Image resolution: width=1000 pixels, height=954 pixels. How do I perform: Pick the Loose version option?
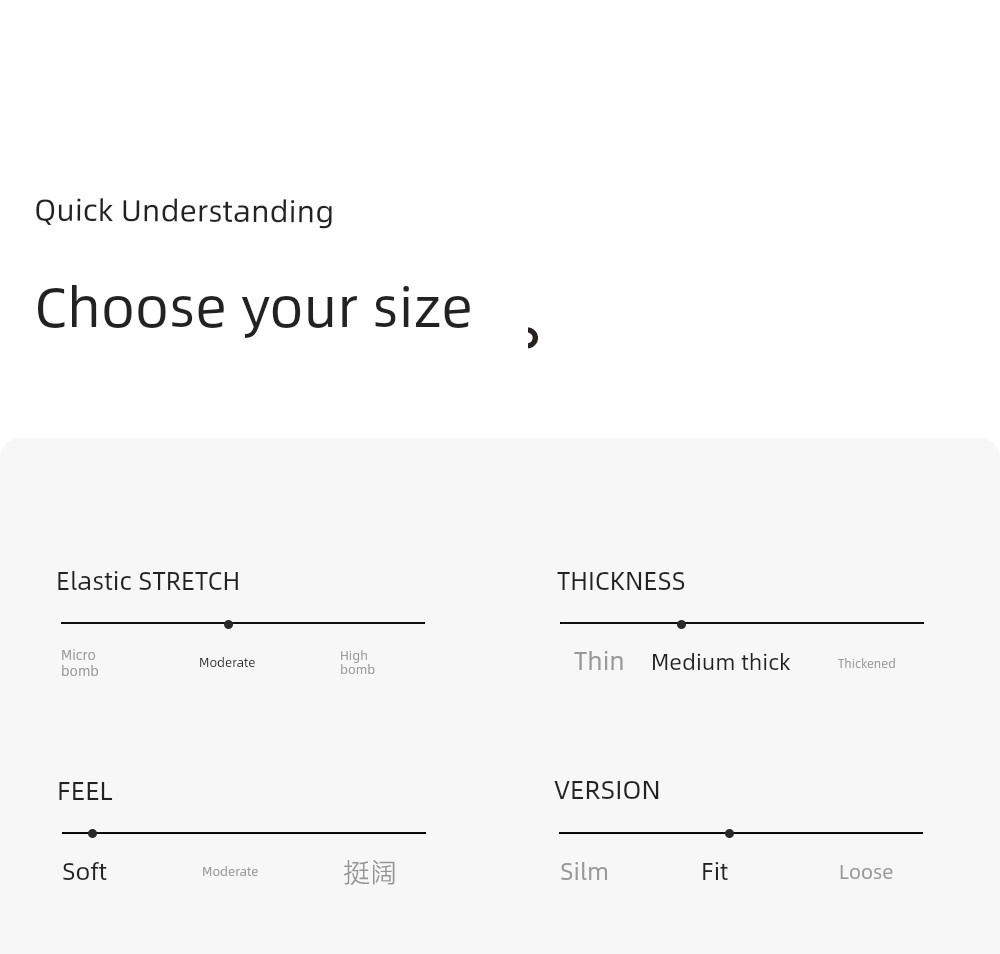[866, 872]
